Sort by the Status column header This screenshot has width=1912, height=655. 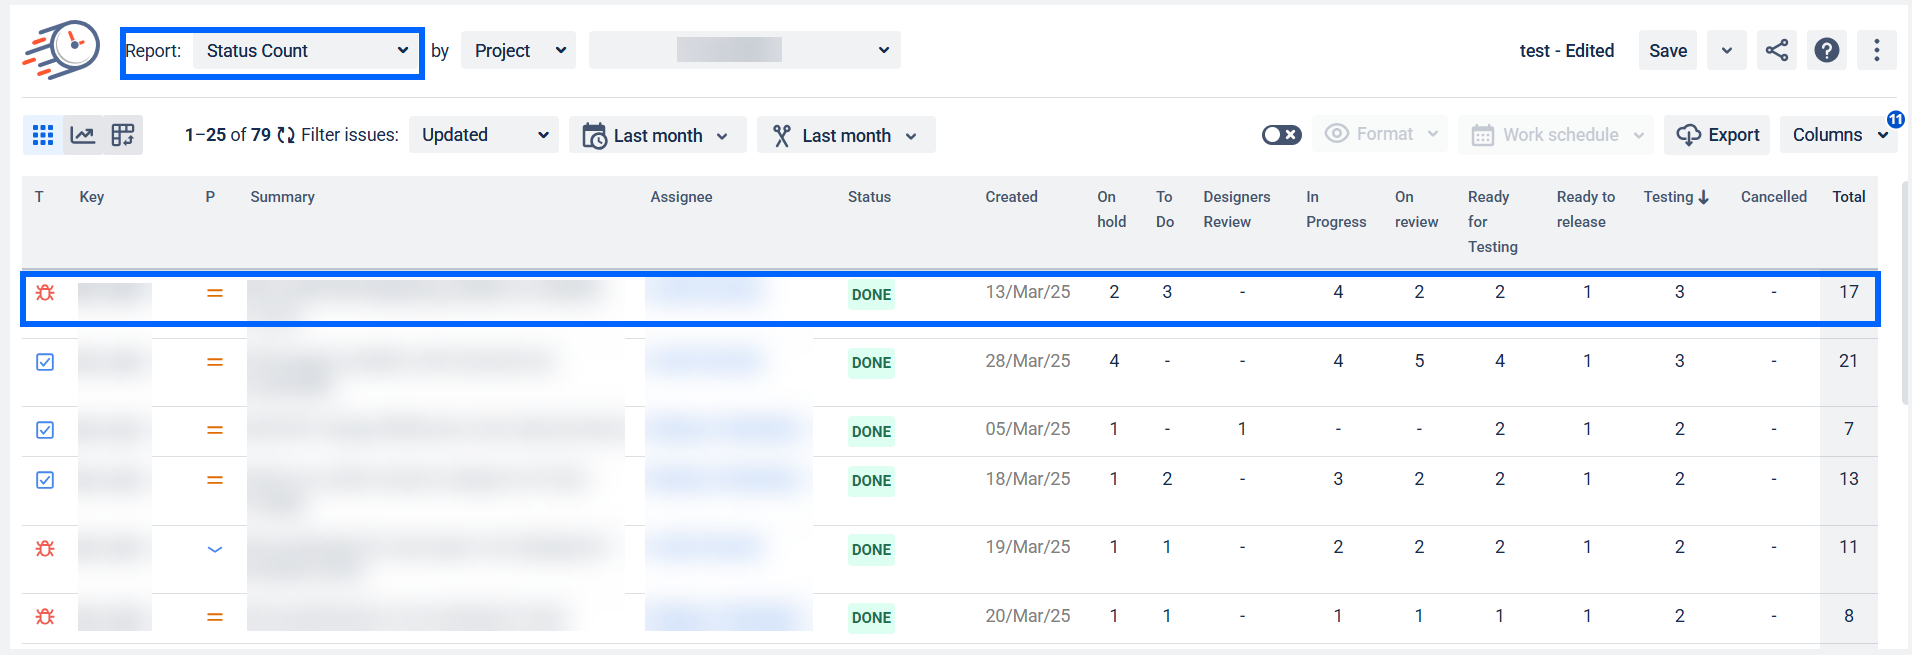(869, 197)
